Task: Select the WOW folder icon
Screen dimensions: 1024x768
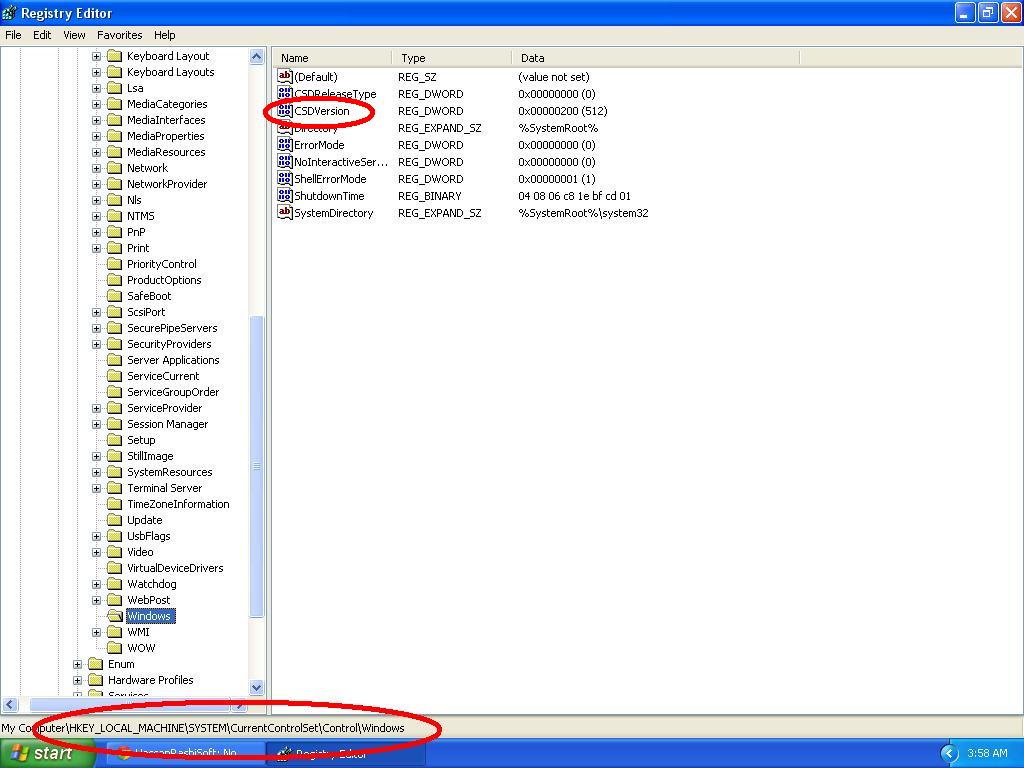Action: pos(114,648)
